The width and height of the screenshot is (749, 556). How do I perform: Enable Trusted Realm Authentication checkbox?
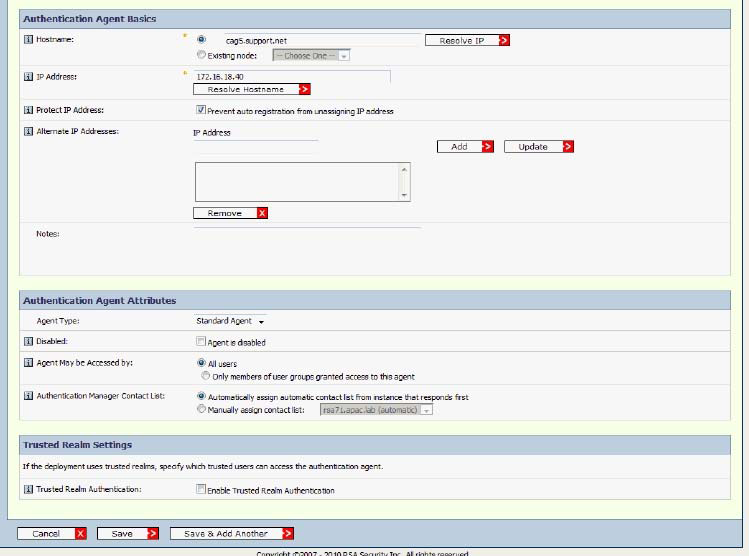(201, 490)
